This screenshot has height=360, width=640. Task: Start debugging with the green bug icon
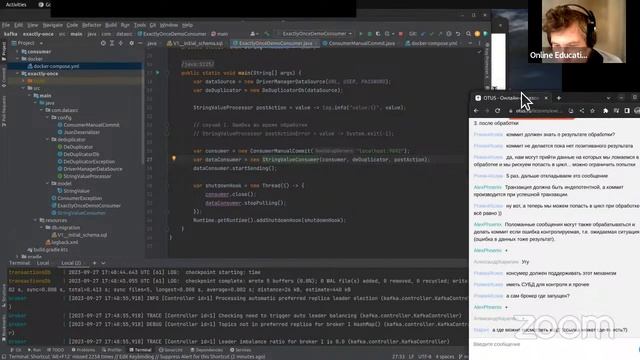point(369,34)
